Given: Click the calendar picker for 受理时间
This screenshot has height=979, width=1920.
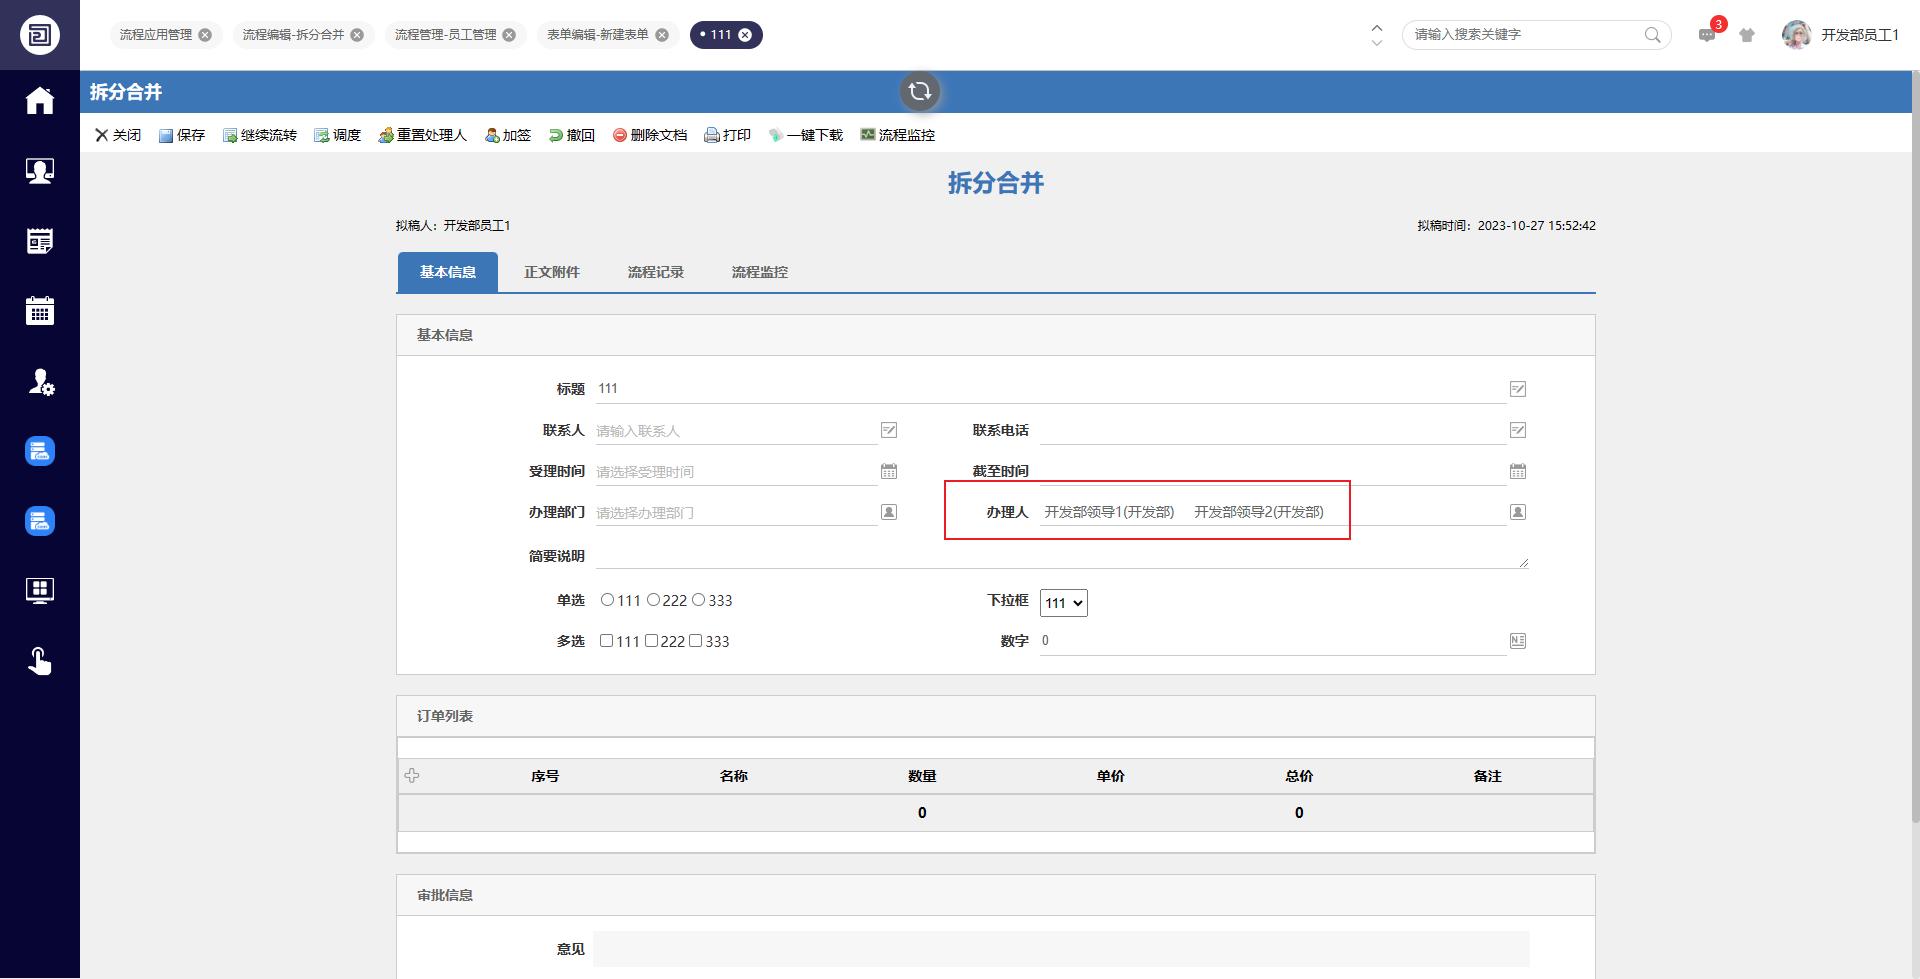Looking at the screenshot, I should 888,471.
